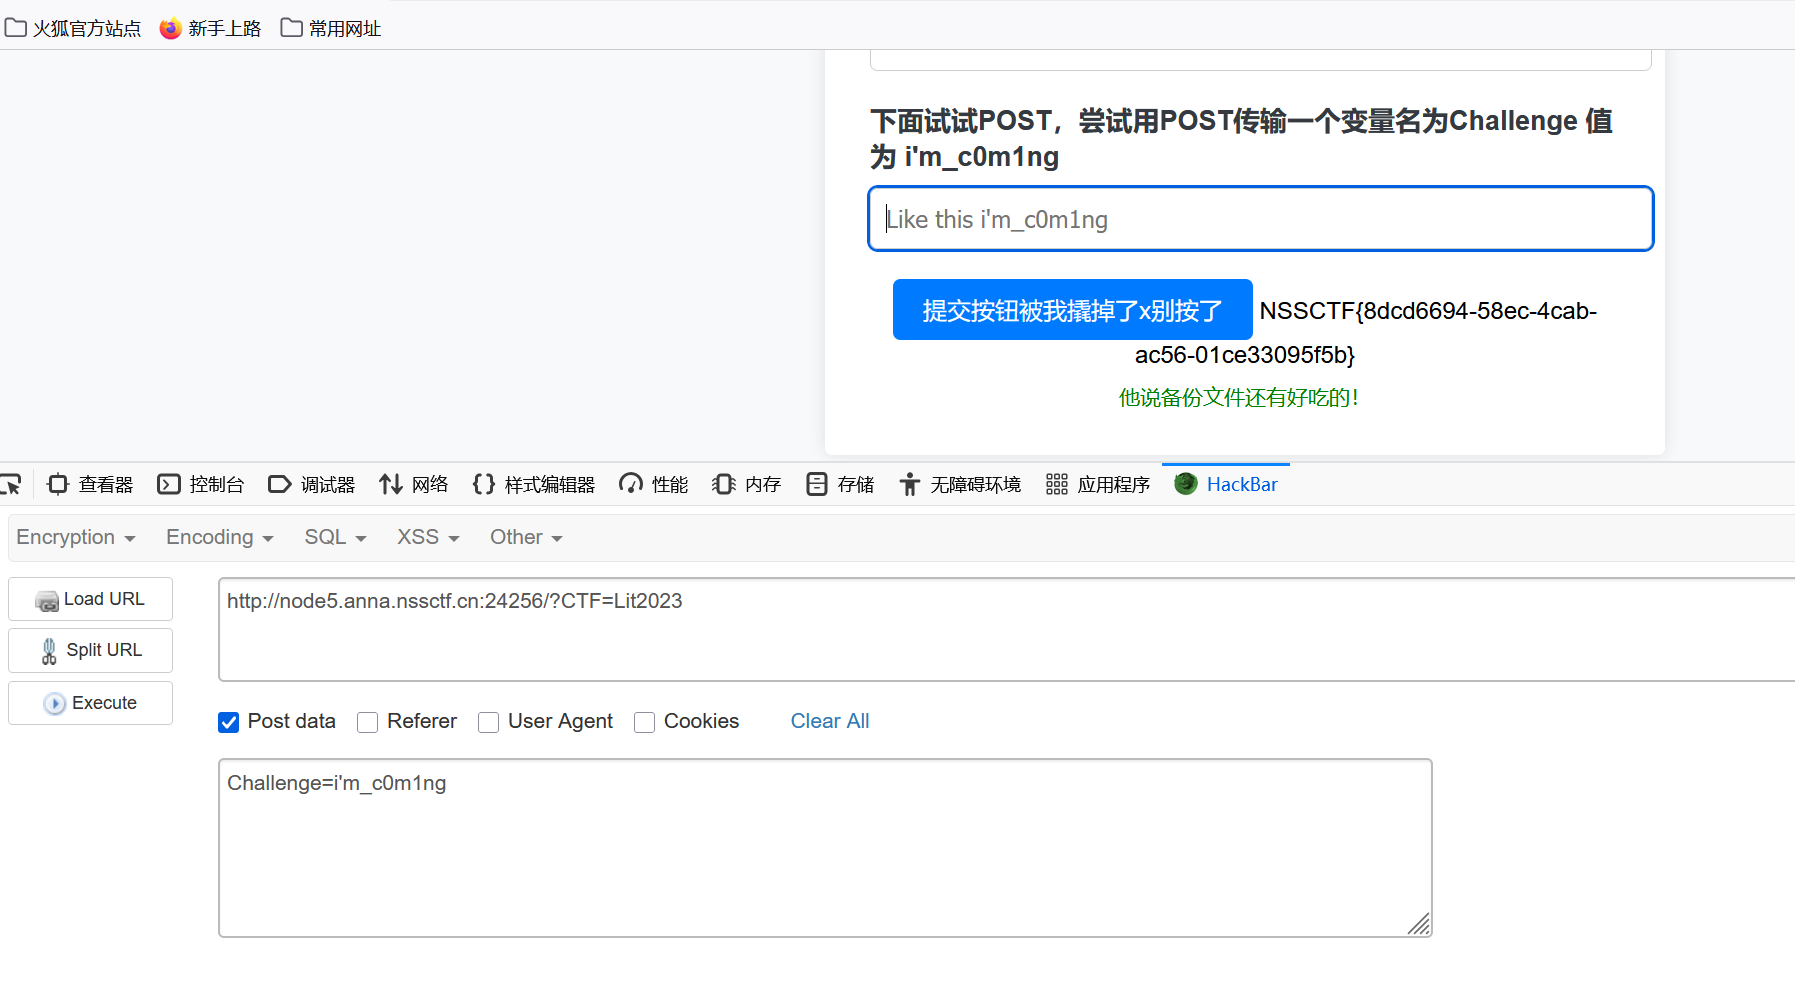Check the Cookies option
The width and height of the screenshot is (1795, 996).
pos(644,722)
